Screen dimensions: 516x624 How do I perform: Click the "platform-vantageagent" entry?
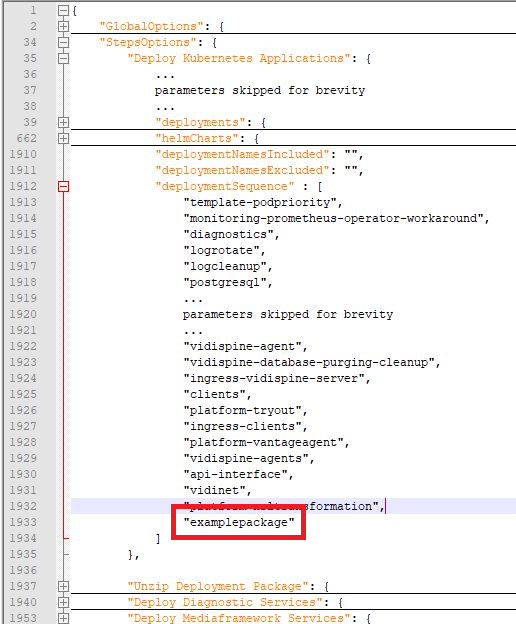(x=263, y=442)
